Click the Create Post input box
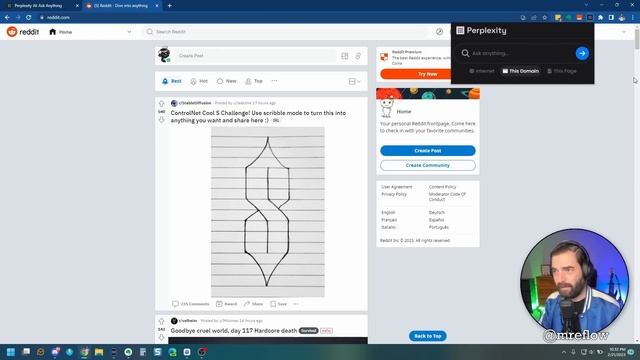Screen dimensions: 640x360 [x=255, y=56]
